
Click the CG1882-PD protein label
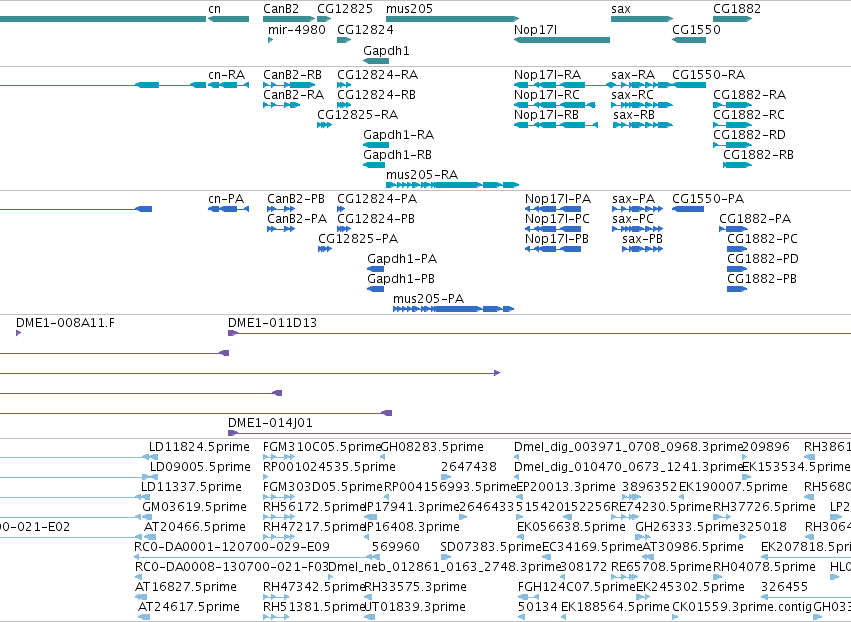(763, 259)
